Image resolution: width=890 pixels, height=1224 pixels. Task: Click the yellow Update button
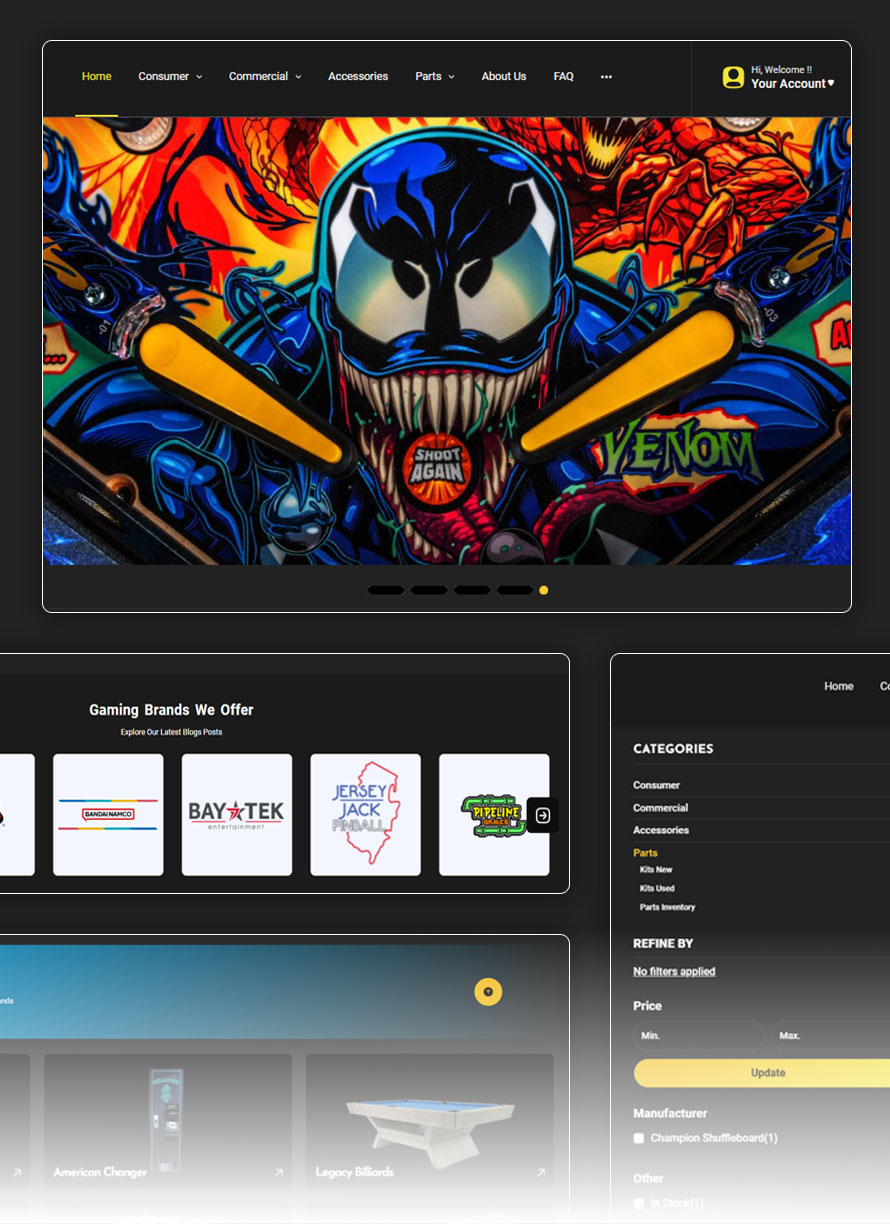pyautogui.click(x=762, y=1073)
